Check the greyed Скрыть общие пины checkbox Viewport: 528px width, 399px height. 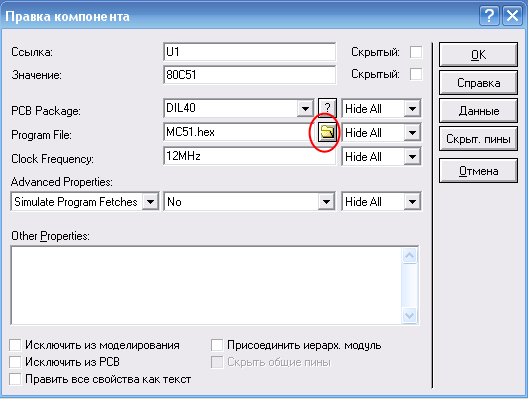coord(217,362)
